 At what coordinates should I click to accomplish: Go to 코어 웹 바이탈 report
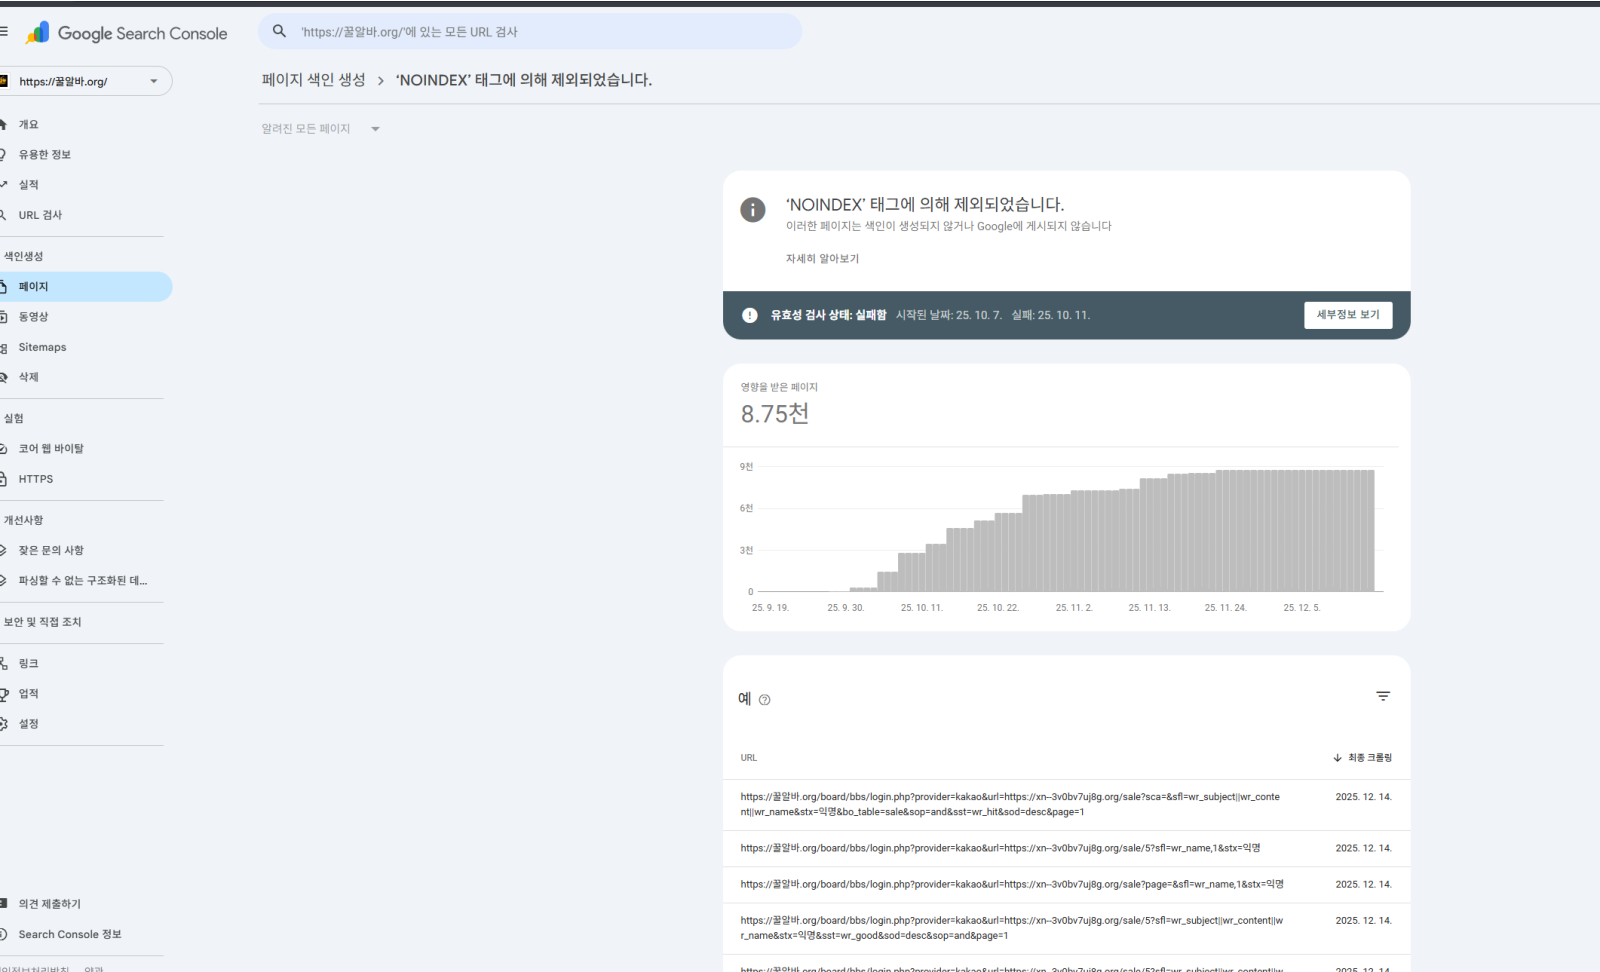click(x=51, y=449)
